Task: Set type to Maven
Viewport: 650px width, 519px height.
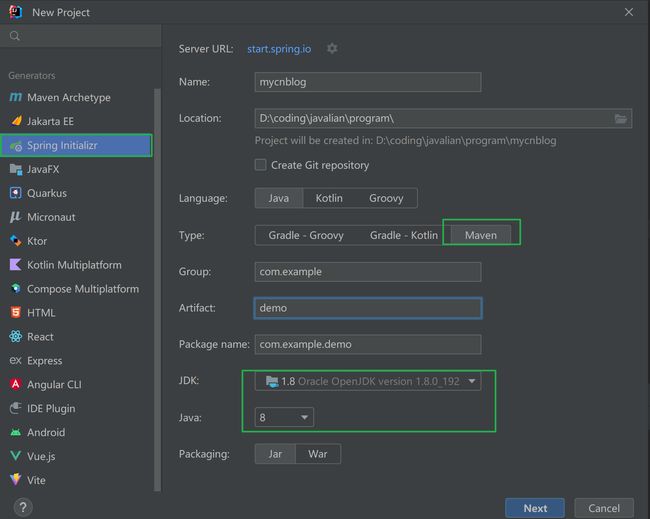Action: 480,235
